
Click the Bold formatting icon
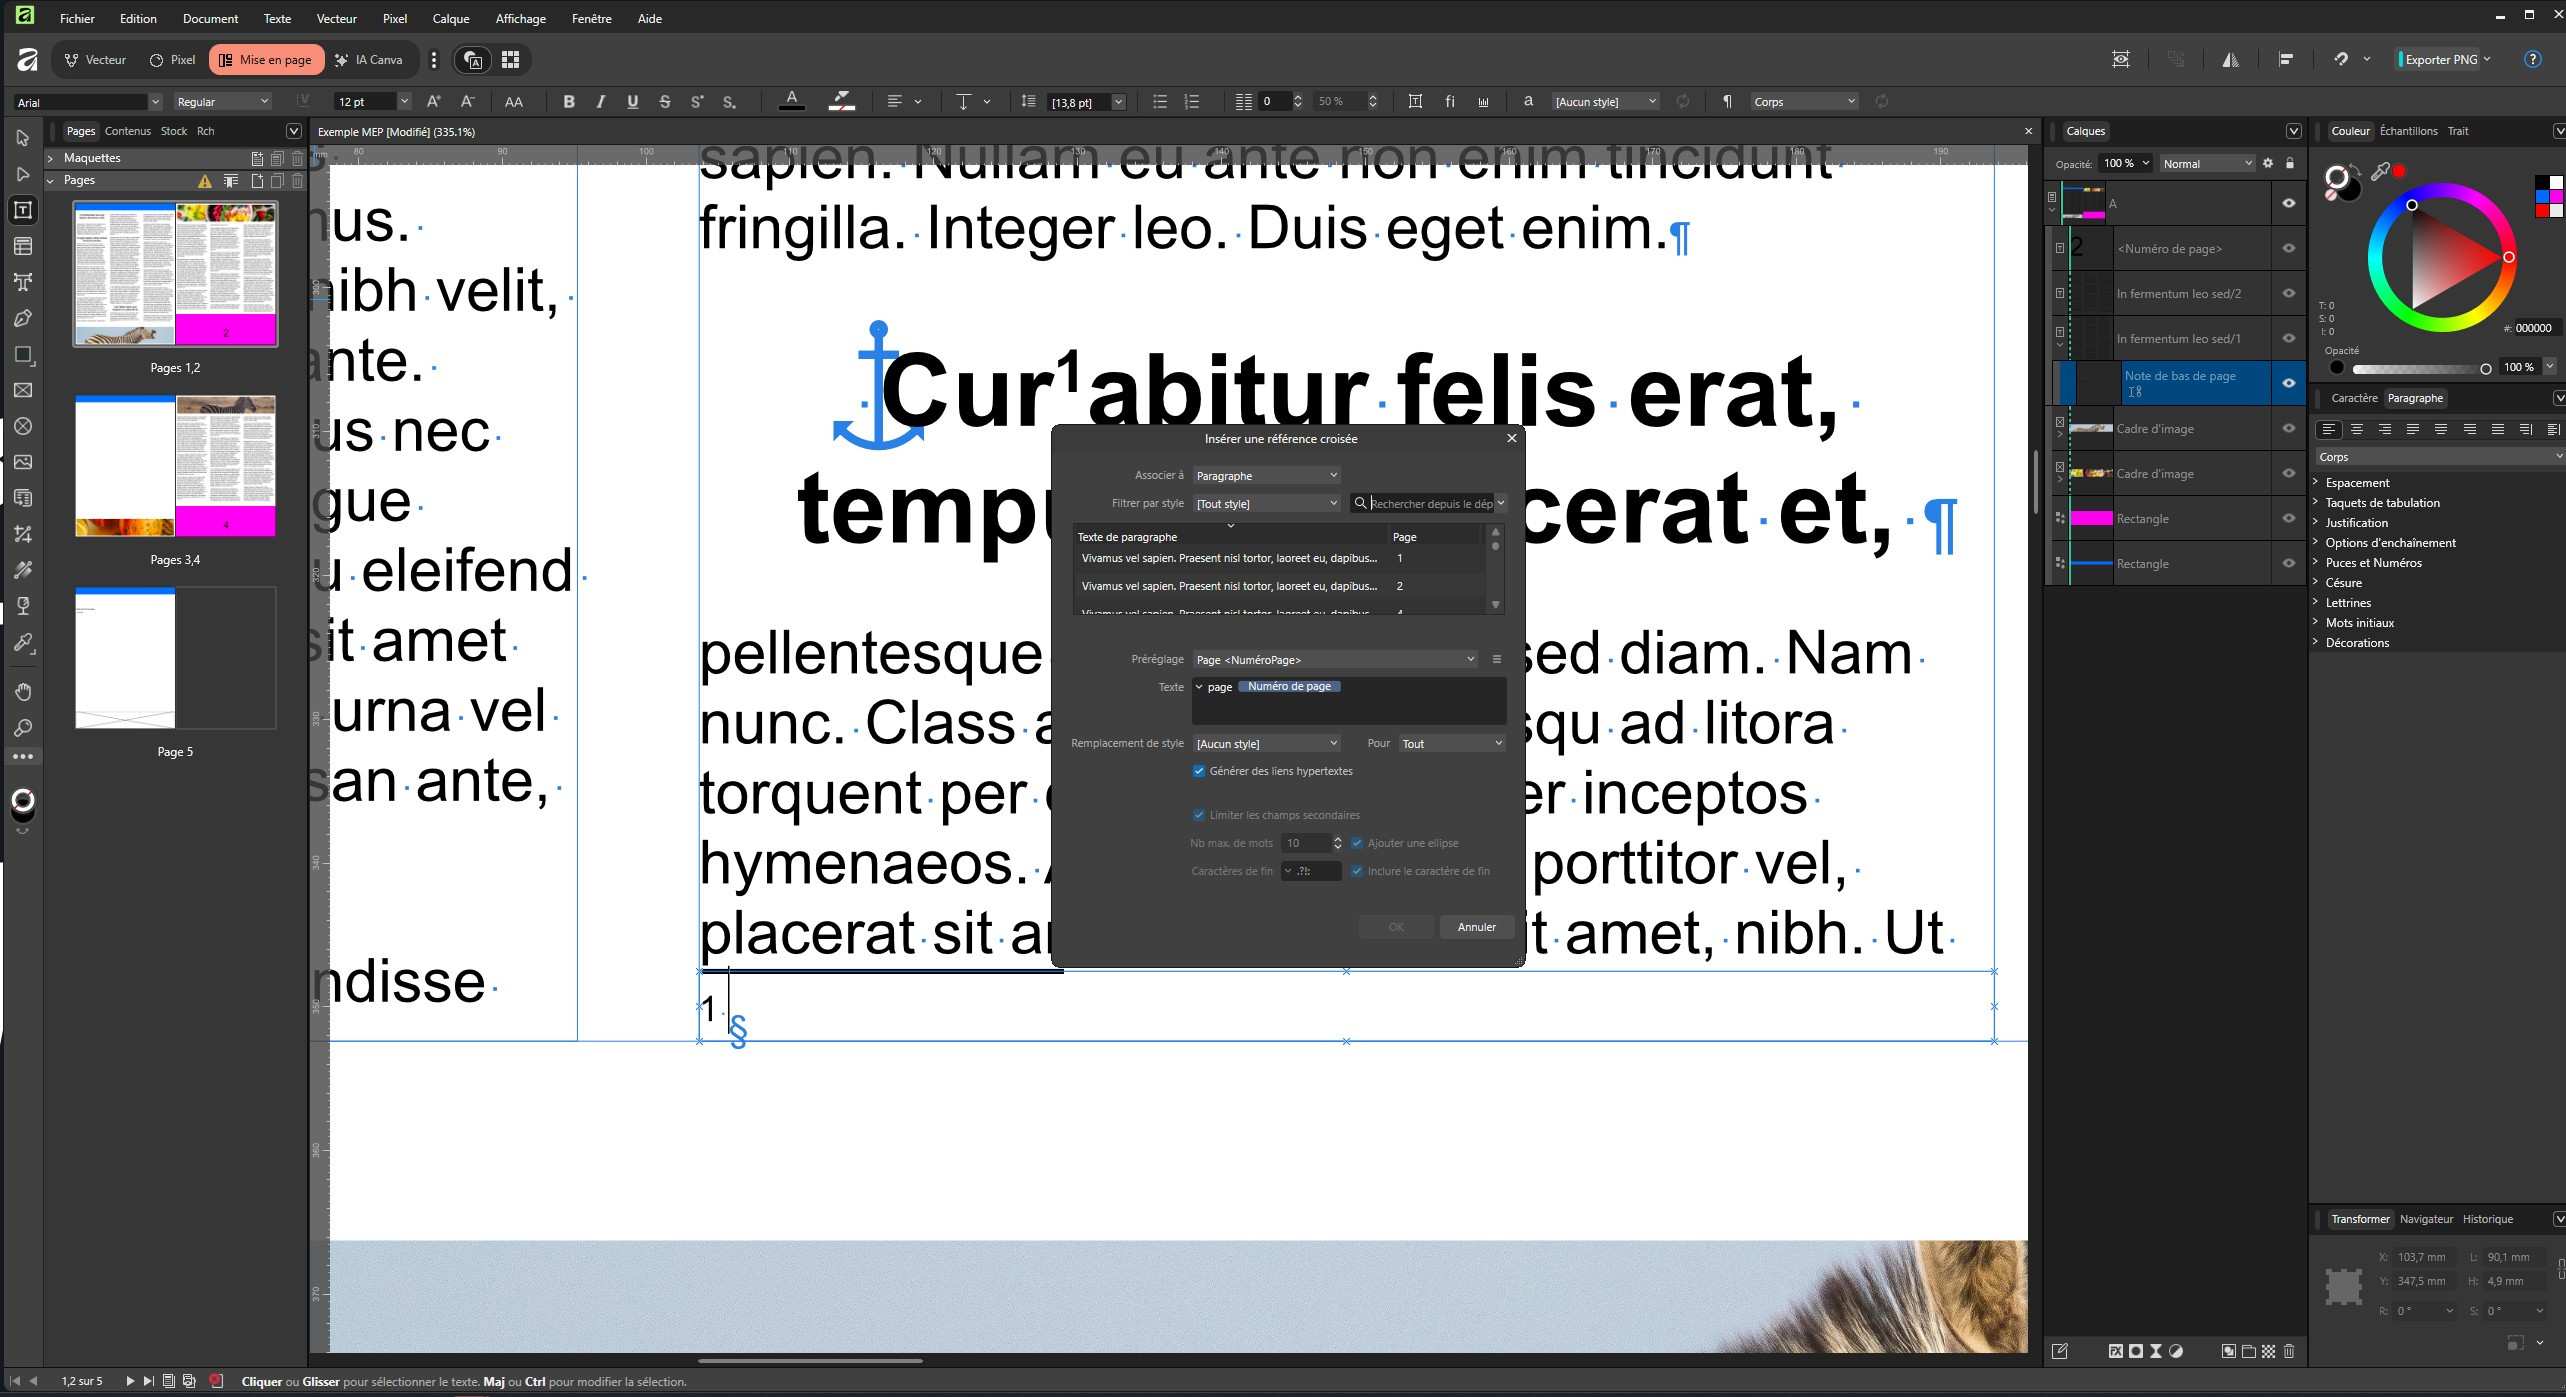click(x=568, y=102)
